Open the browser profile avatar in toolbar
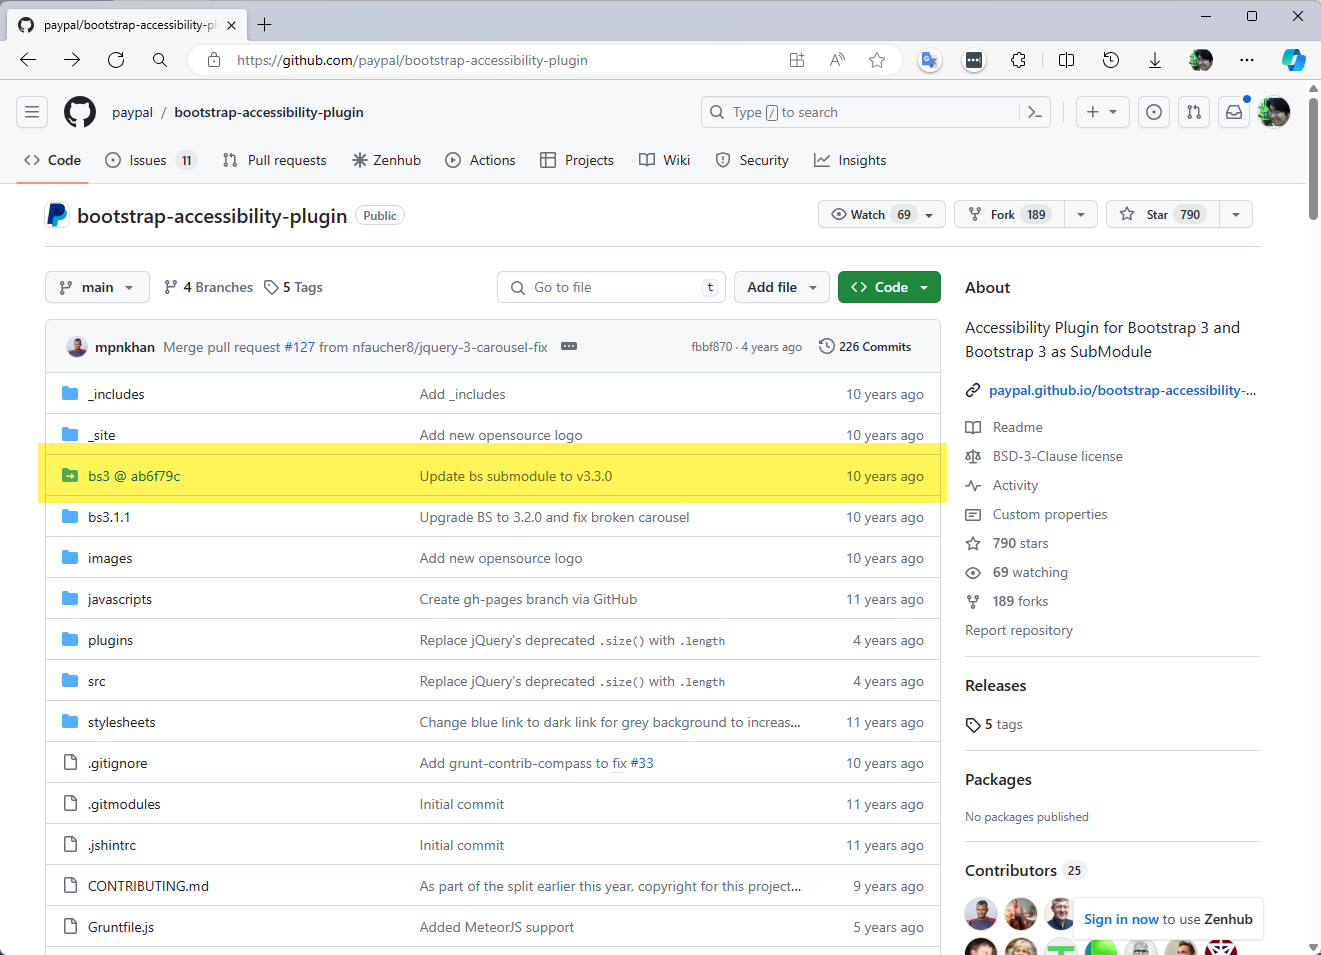This screenshot has height=955, width=1321. pyautogui.click(x=1200, y=60)
